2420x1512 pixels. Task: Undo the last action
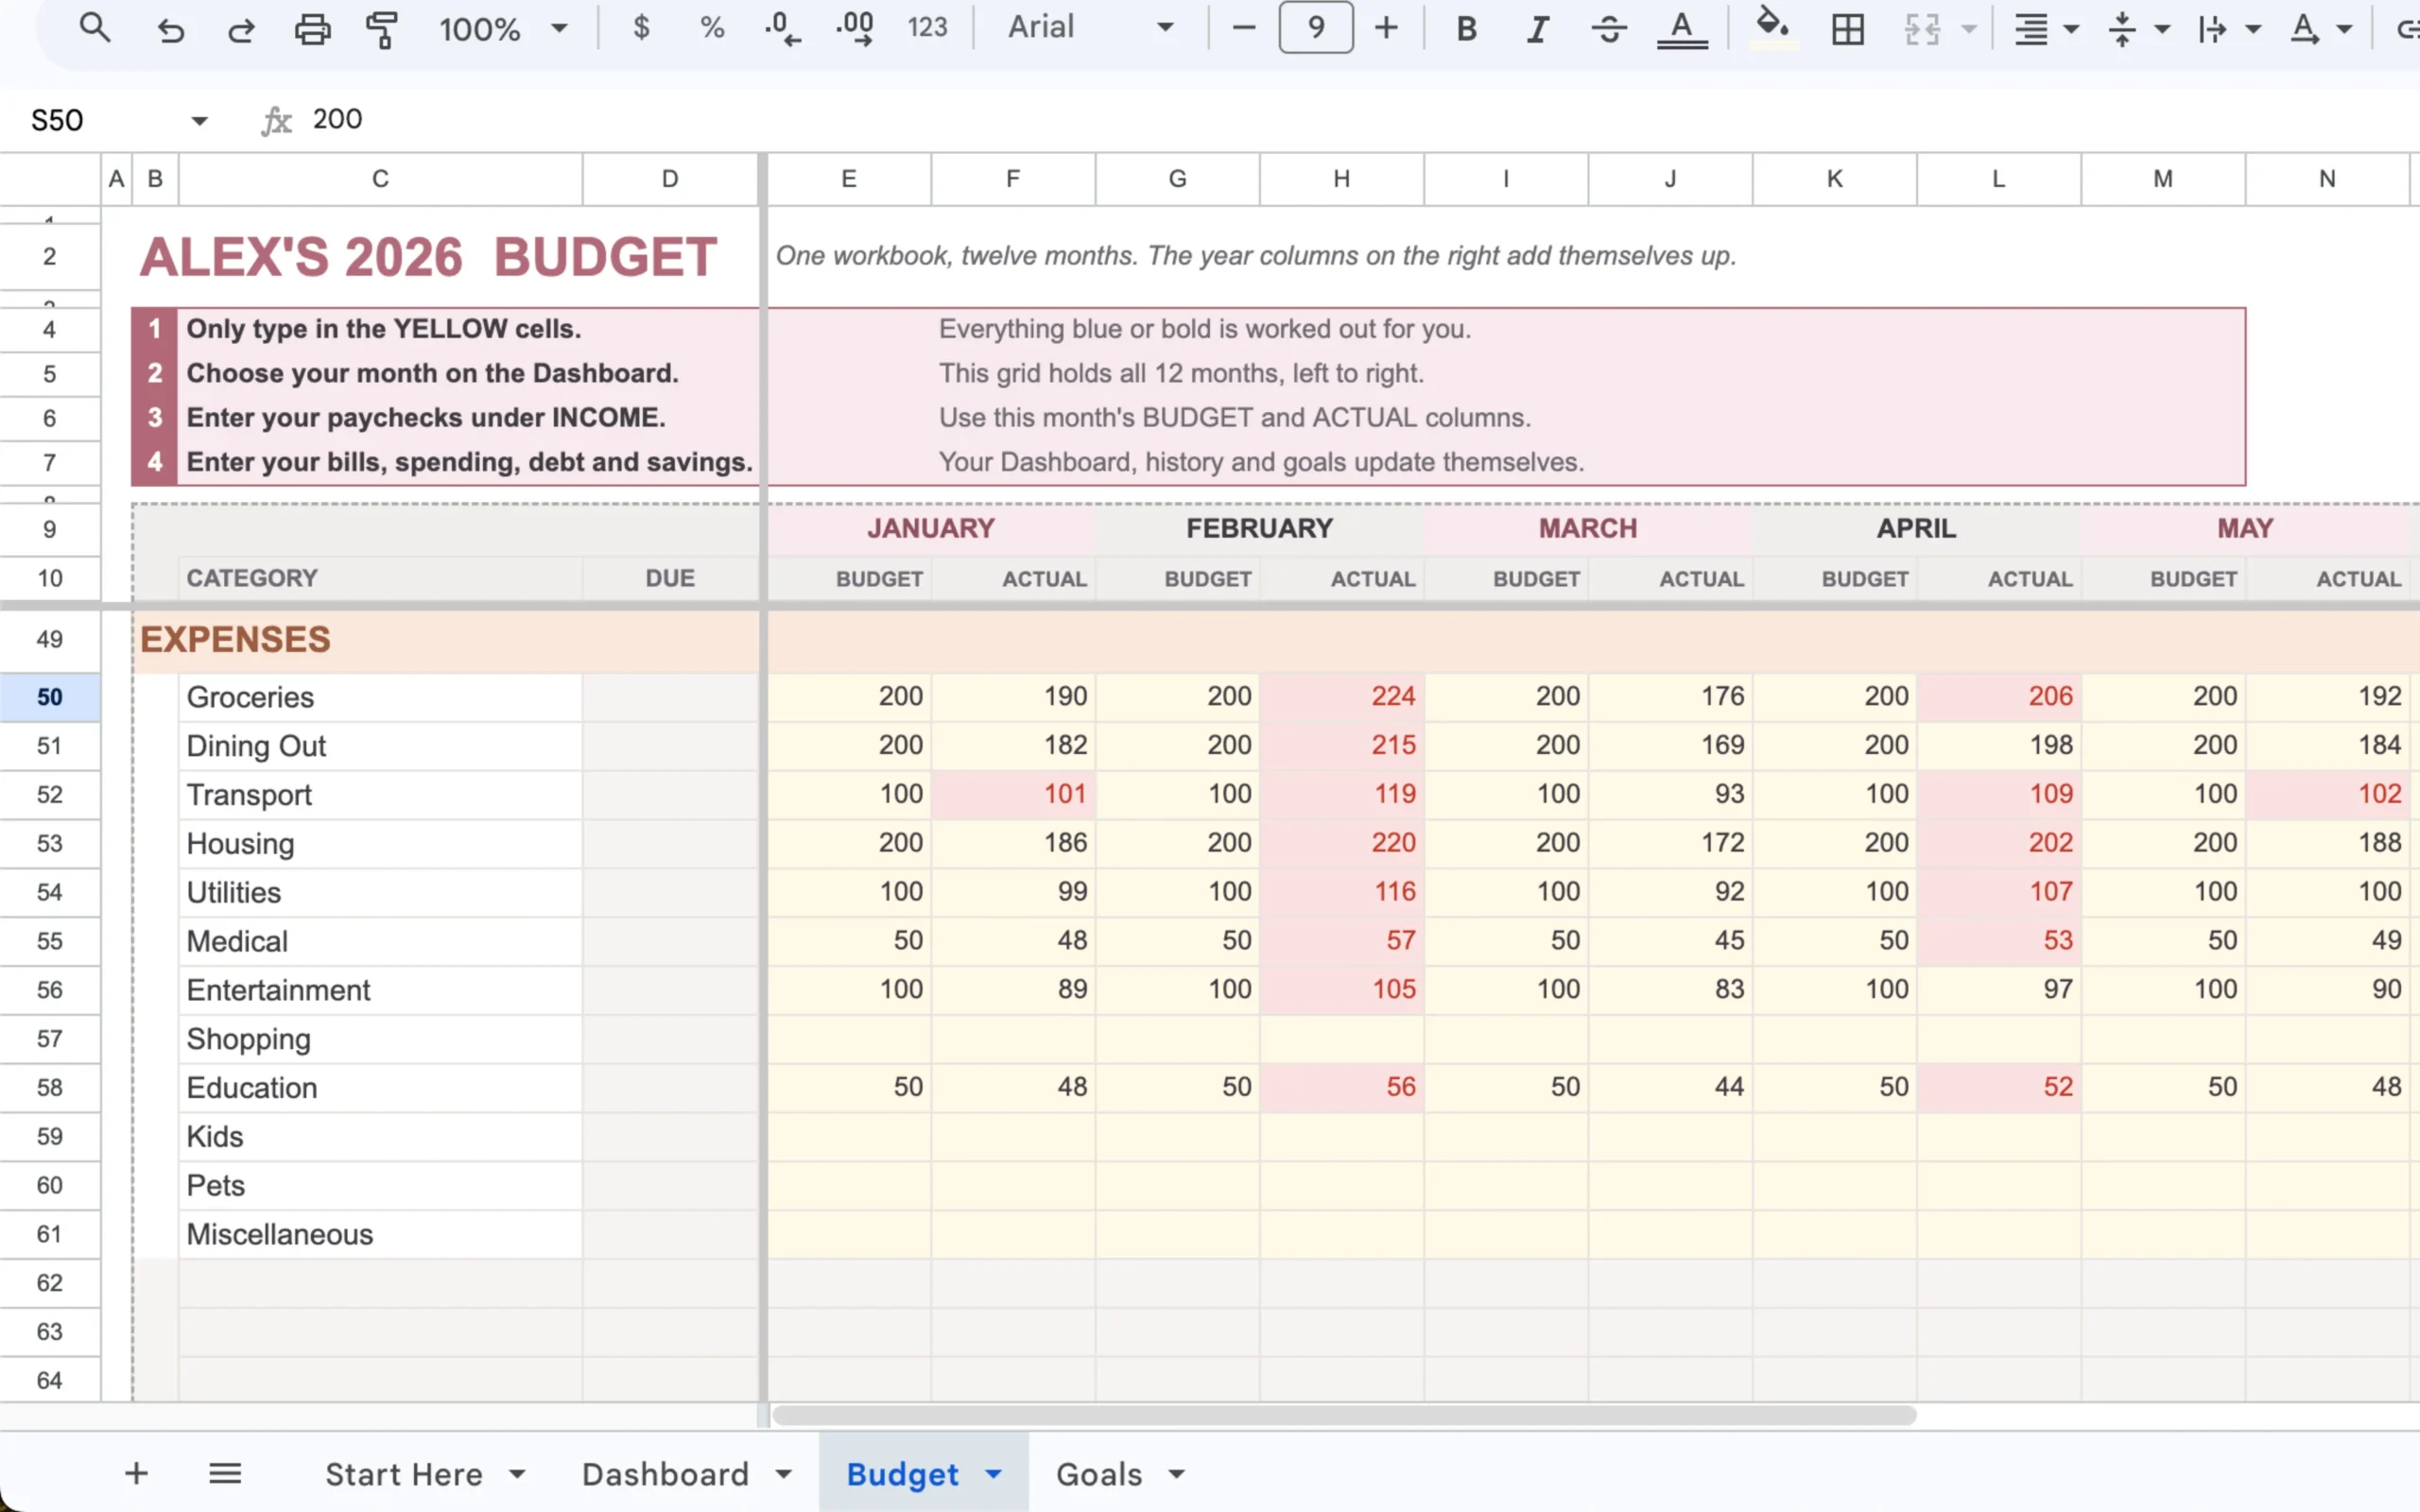coord(171,29)
